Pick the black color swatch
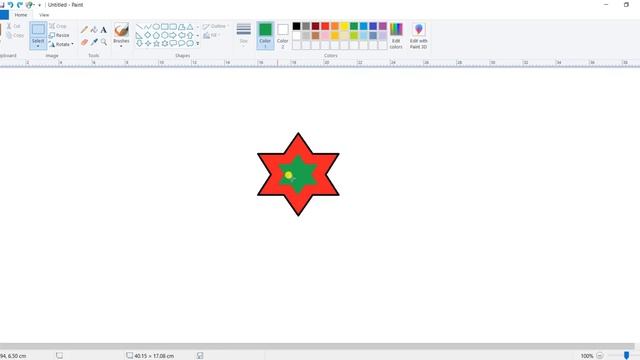The height and width of the screenshot is (360, 640). tap(296, 26)
